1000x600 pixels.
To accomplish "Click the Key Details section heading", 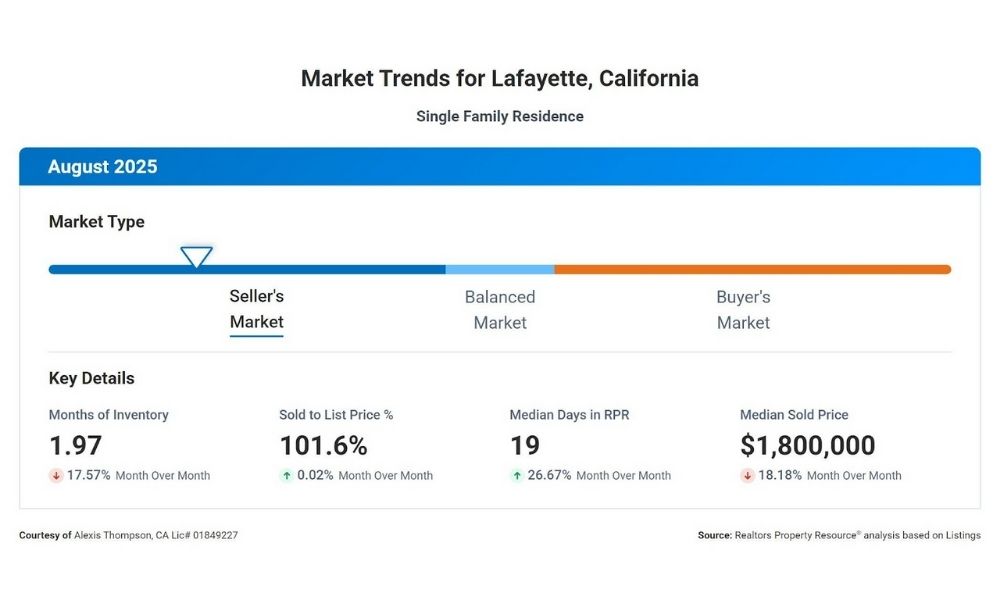I will (92, 379).
